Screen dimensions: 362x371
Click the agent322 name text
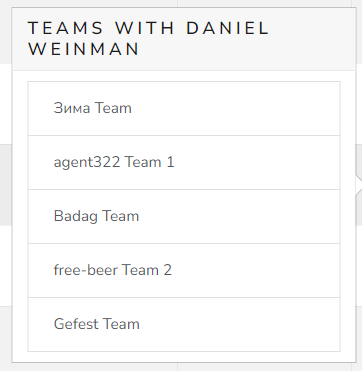[x=87, y=163]
